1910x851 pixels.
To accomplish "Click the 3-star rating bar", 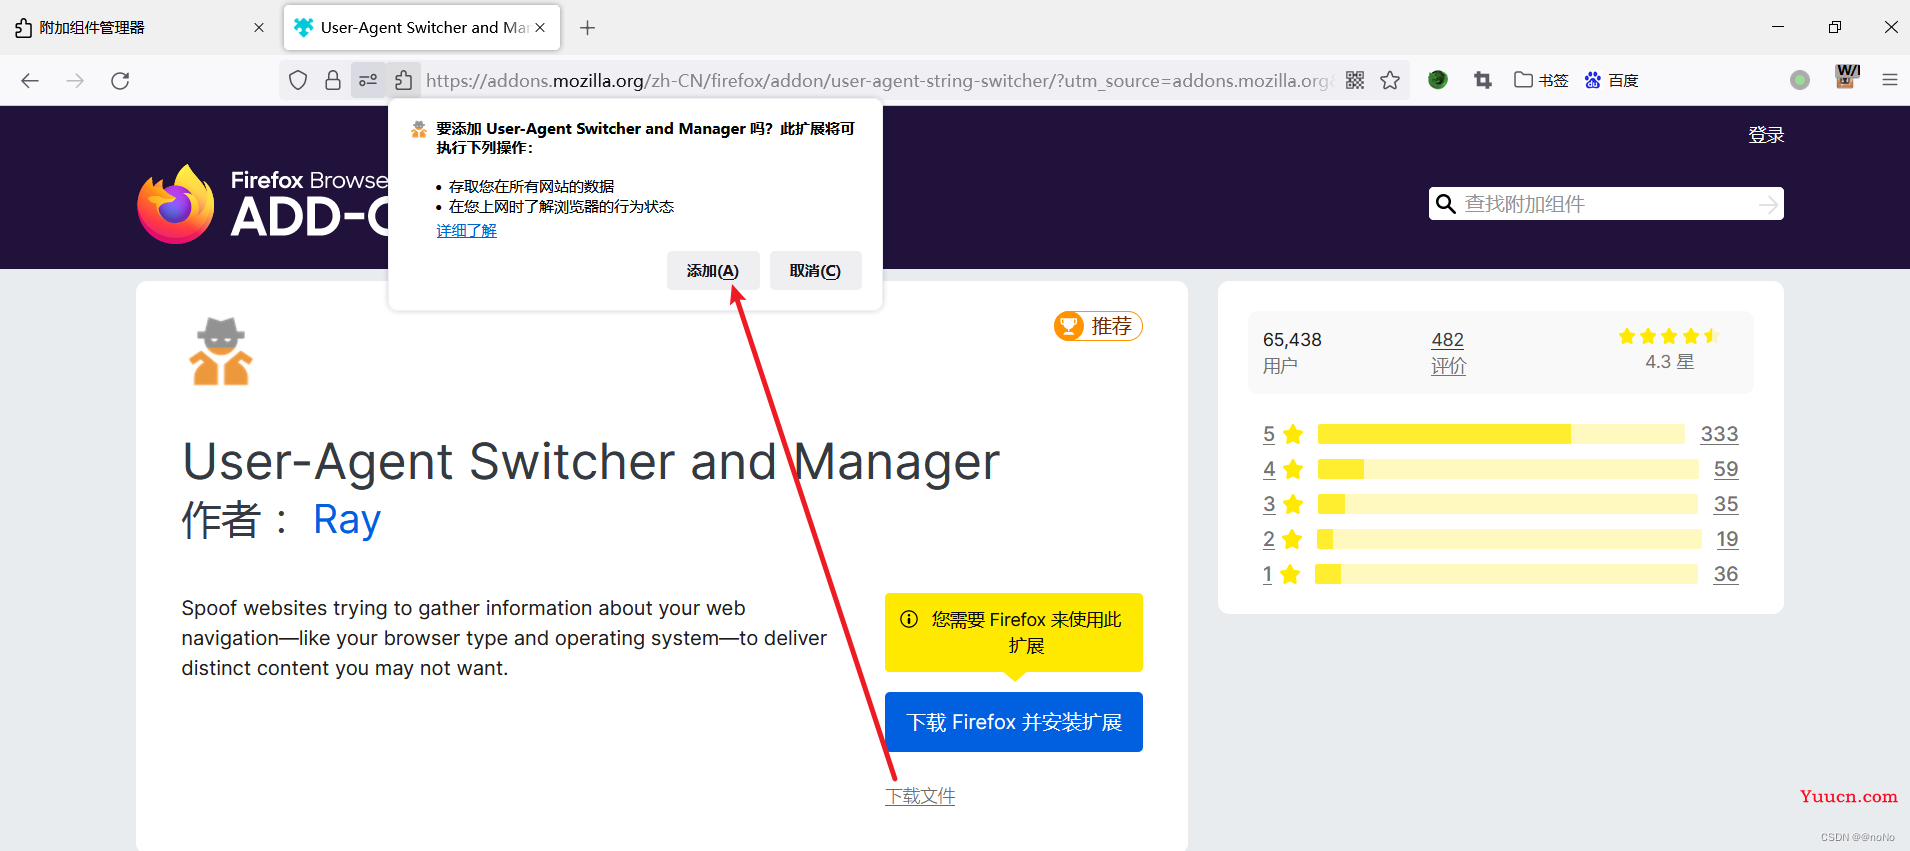I will 1508,504.
